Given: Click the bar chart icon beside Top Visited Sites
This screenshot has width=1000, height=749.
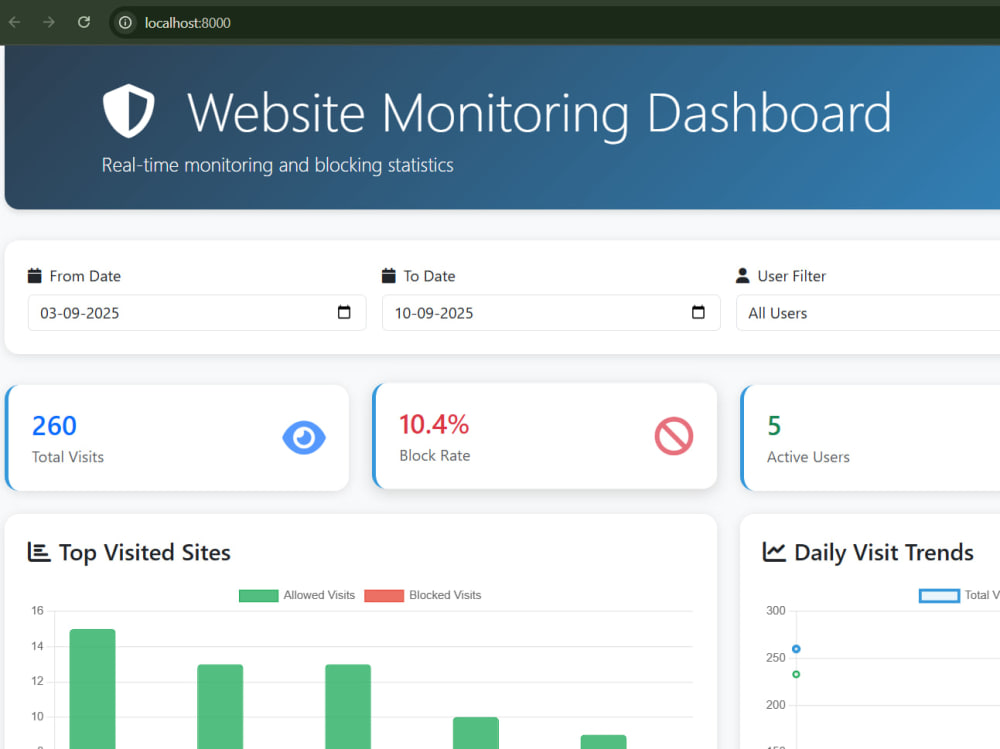Looking at the screenshot, I should [39, 552].
